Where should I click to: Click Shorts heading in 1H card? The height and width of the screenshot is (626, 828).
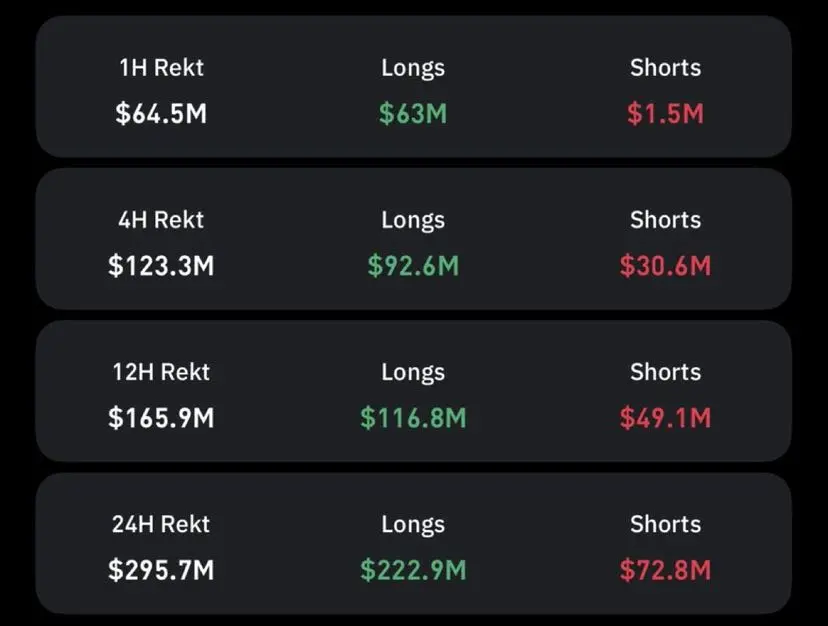pos(665,68)
